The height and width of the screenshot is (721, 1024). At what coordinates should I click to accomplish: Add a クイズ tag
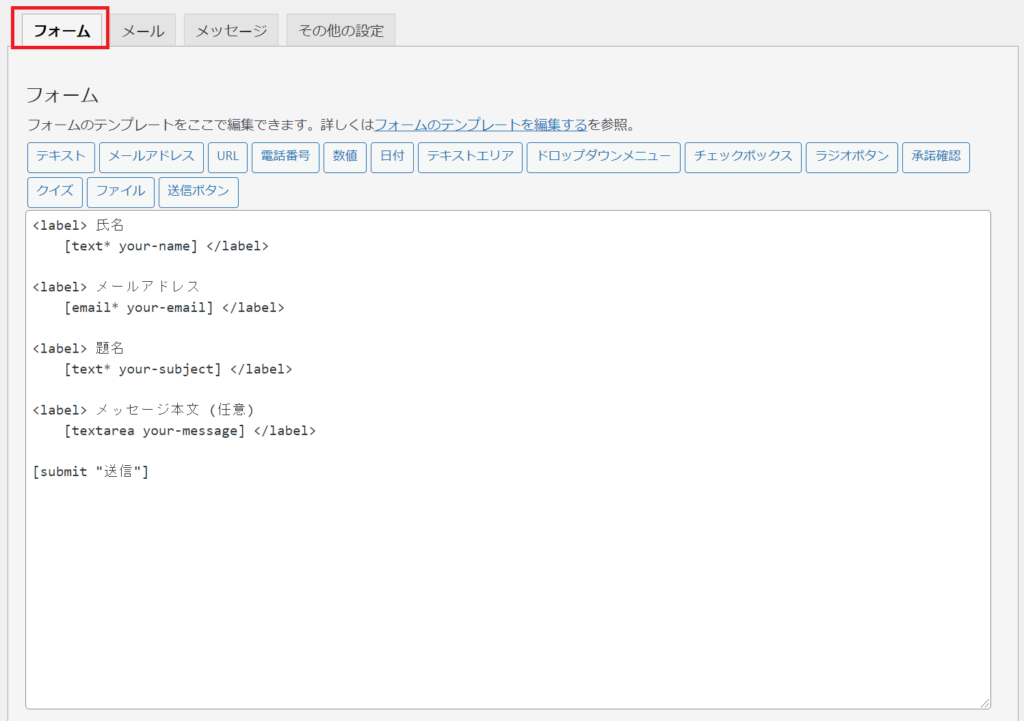(55, 191)
